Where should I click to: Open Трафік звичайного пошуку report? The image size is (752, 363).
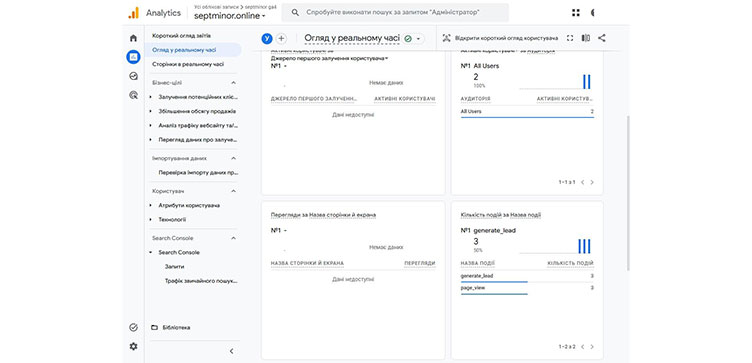point(201,281)
